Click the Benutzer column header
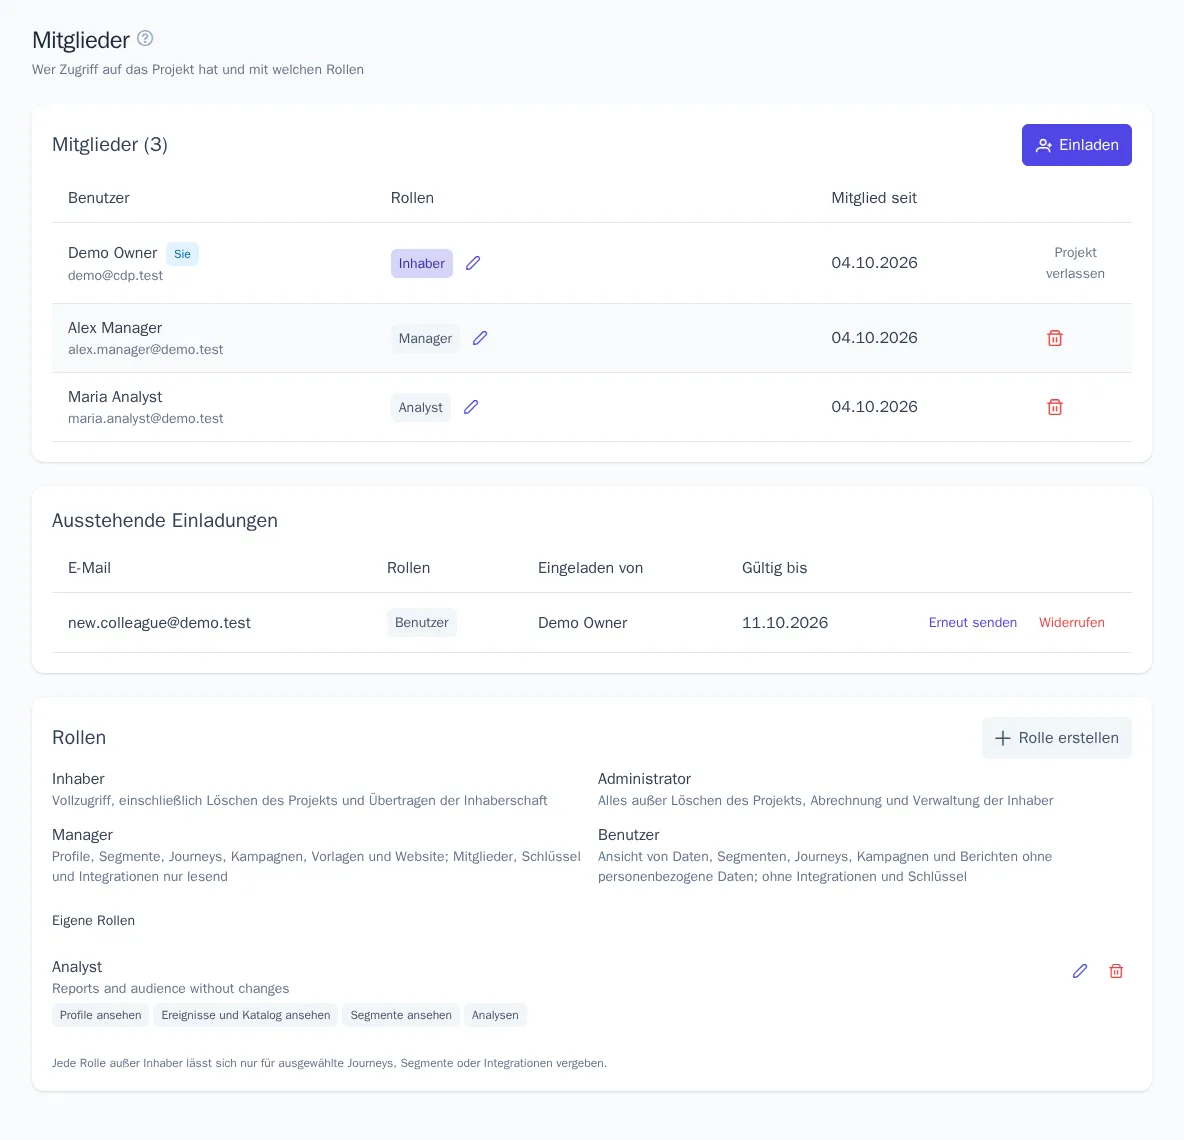The width and height of the screenshot is (1184, 1140). (98, 198)
